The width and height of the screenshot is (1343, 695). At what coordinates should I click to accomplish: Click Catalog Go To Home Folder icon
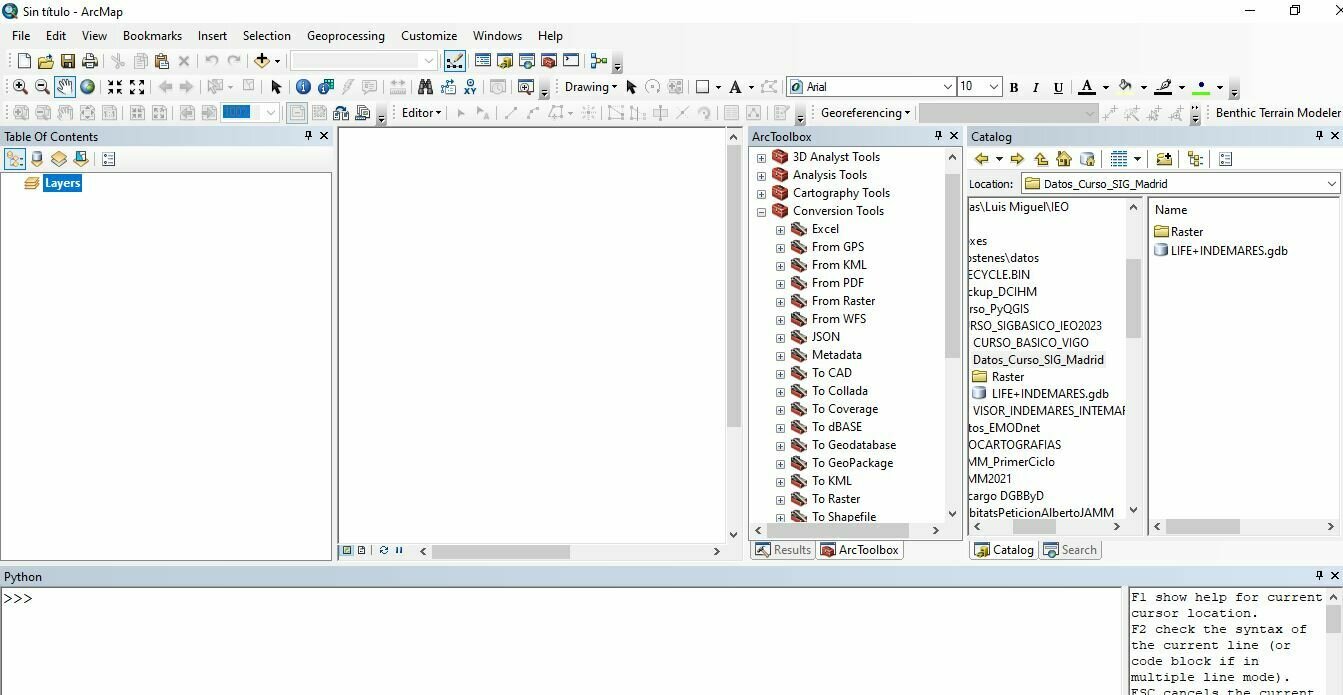coord(1064,159)
